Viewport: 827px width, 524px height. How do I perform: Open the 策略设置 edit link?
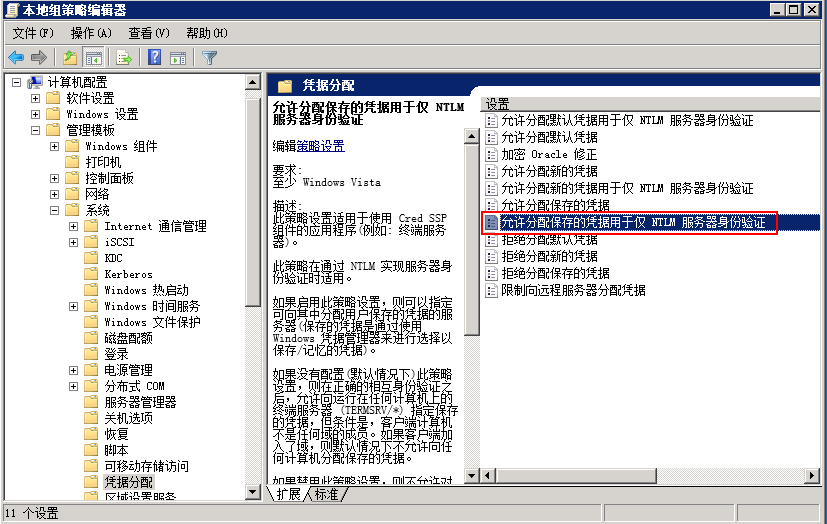(321, 146)
